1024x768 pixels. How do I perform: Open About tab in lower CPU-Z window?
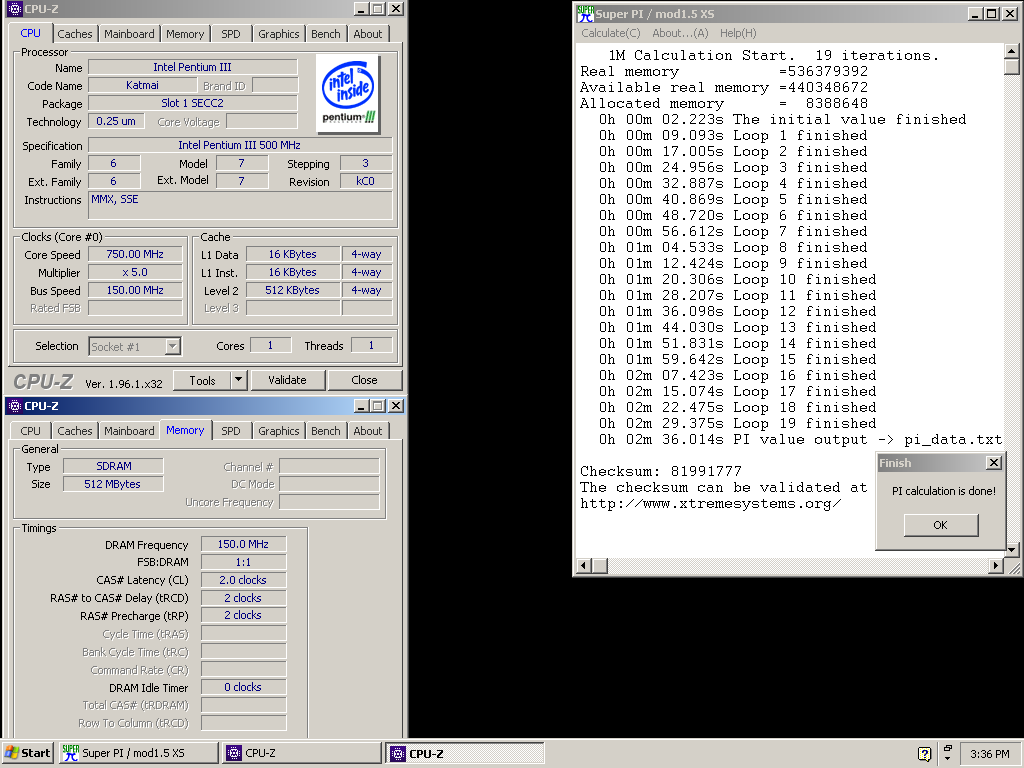(368, 431)
